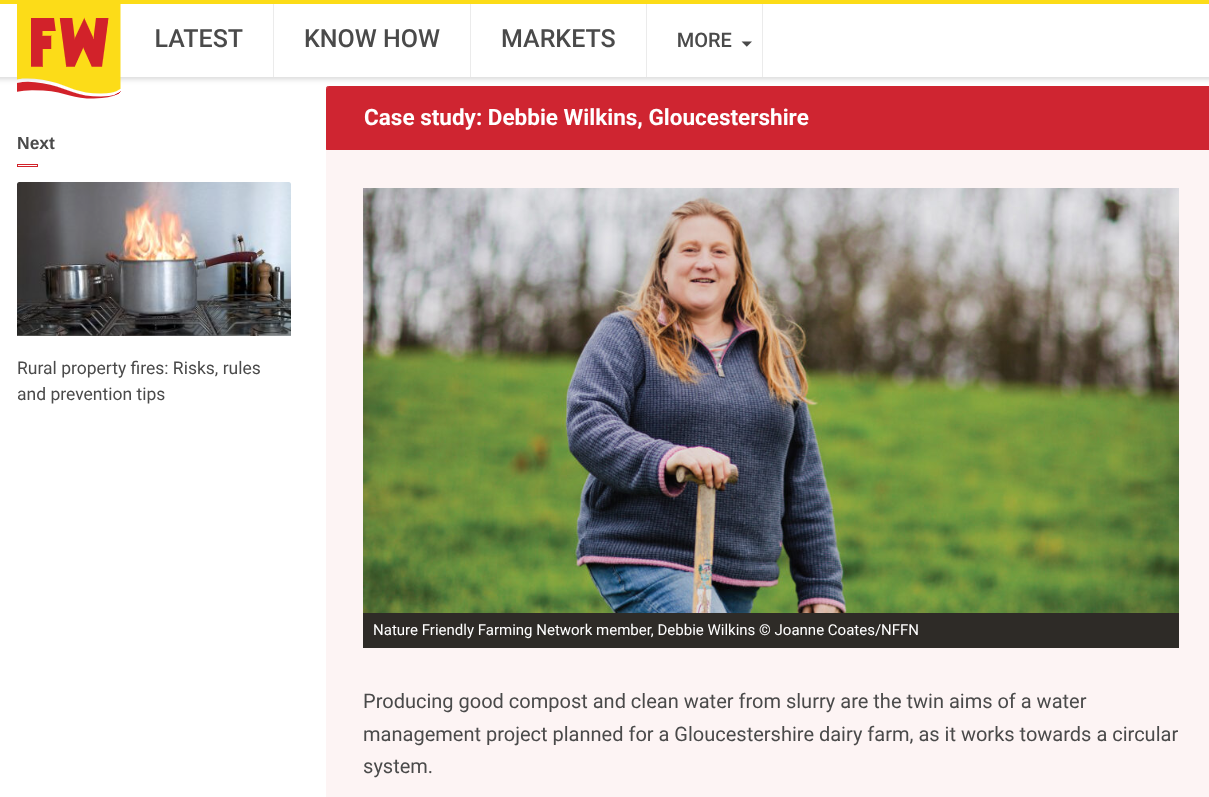Click the red underline beneath Next
The width and height of the screenshot is (1209, 797).
click(27, 165)
